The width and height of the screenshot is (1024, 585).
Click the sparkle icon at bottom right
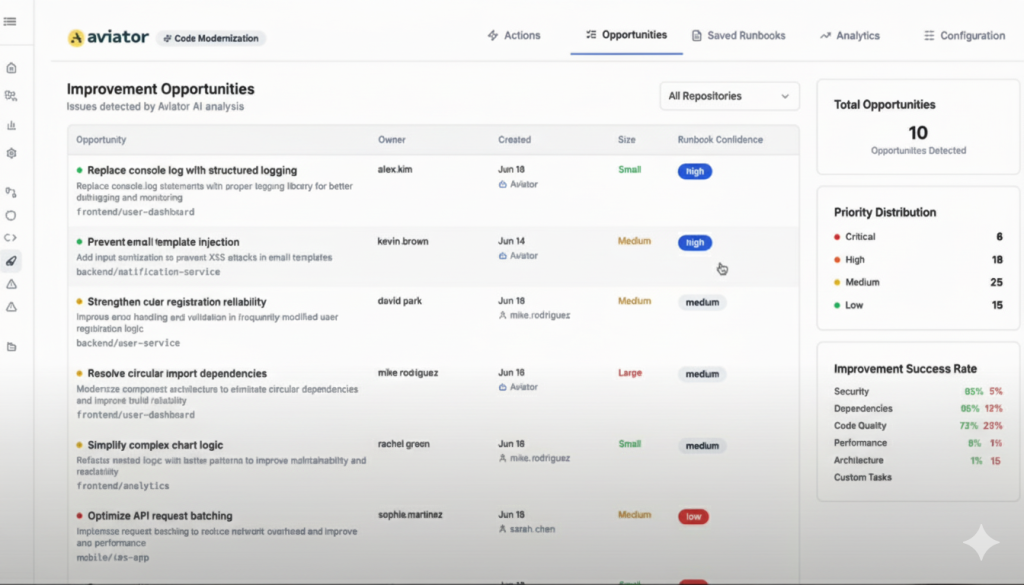981,541
